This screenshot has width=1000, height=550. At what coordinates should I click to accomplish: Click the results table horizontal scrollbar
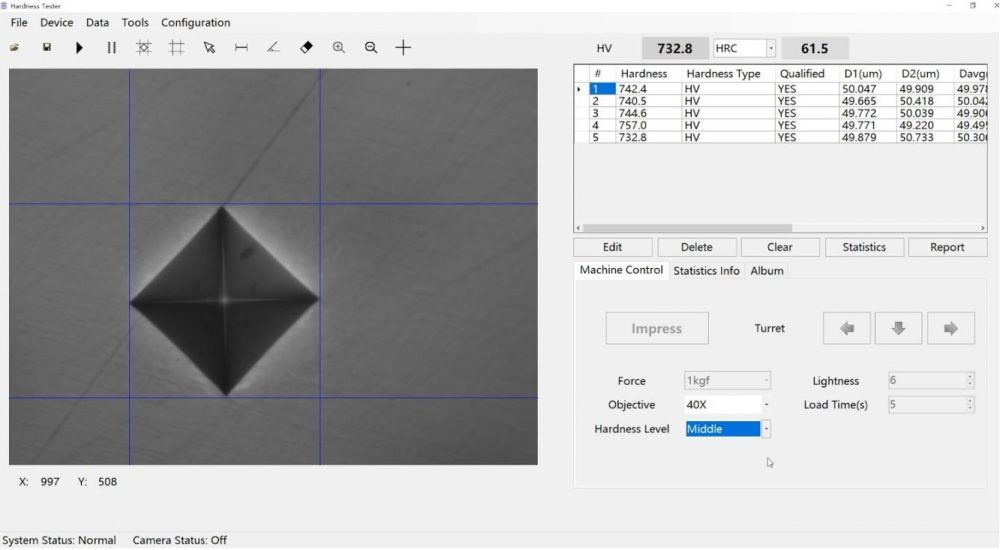click(x=688, y=228)
